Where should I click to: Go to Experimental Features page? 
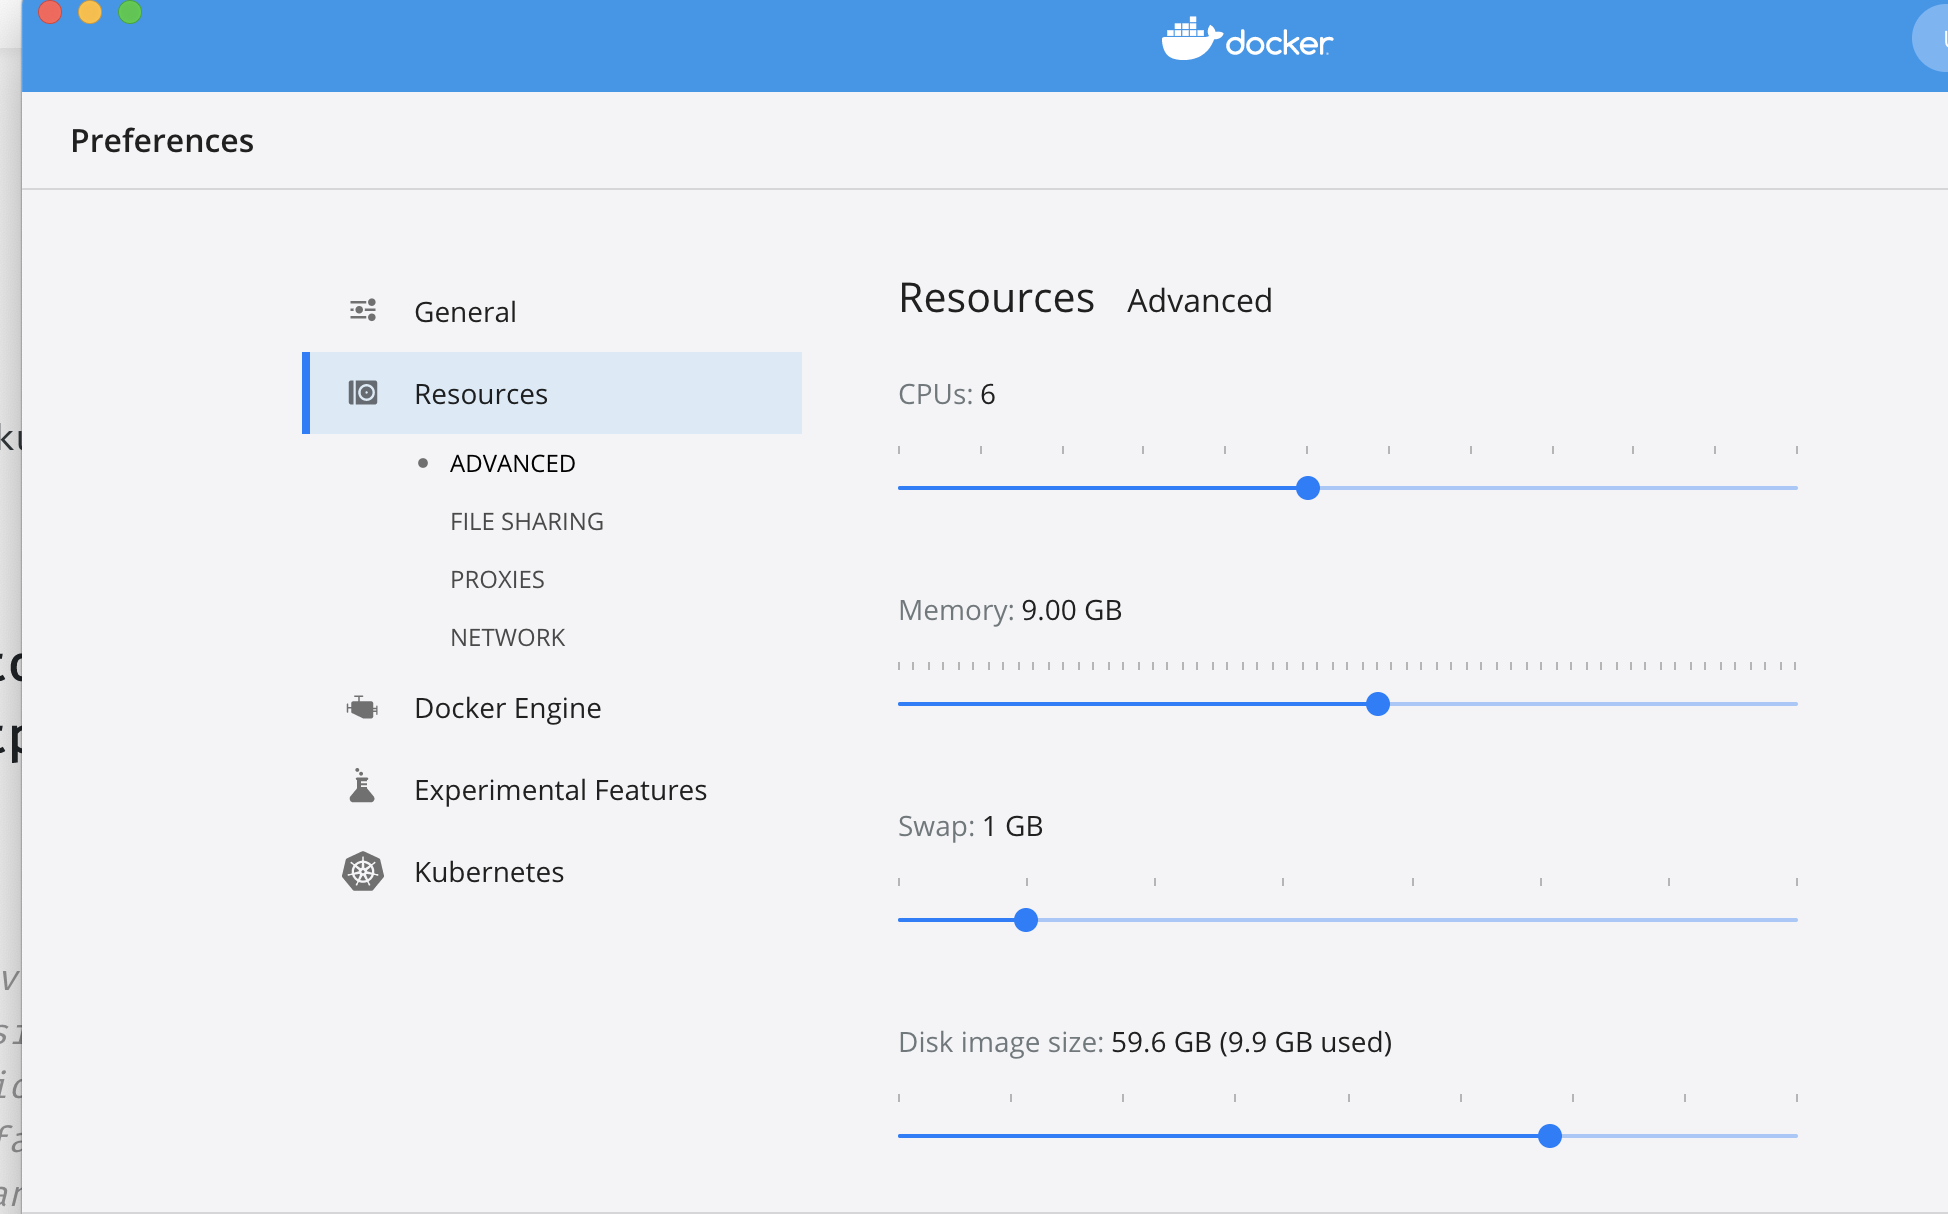click(560, 790)
